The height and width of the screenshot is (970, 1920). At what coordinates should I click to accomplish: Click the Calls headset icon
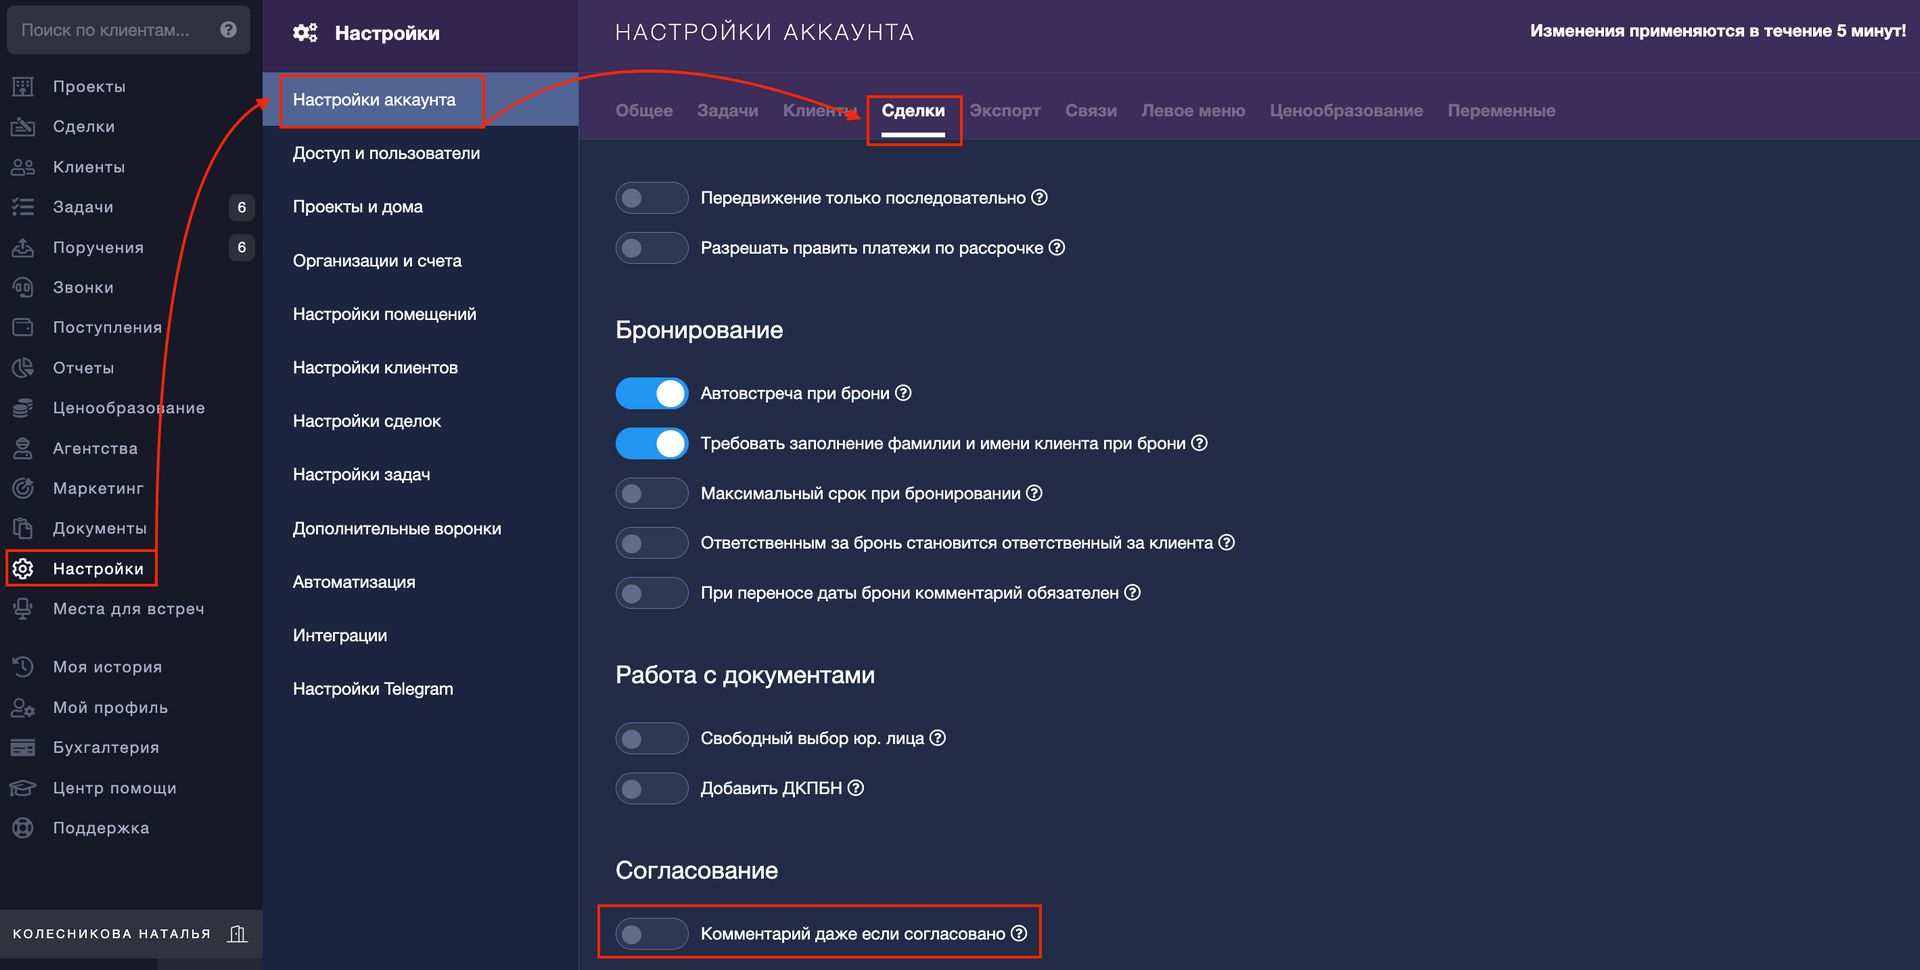[23, 288]
